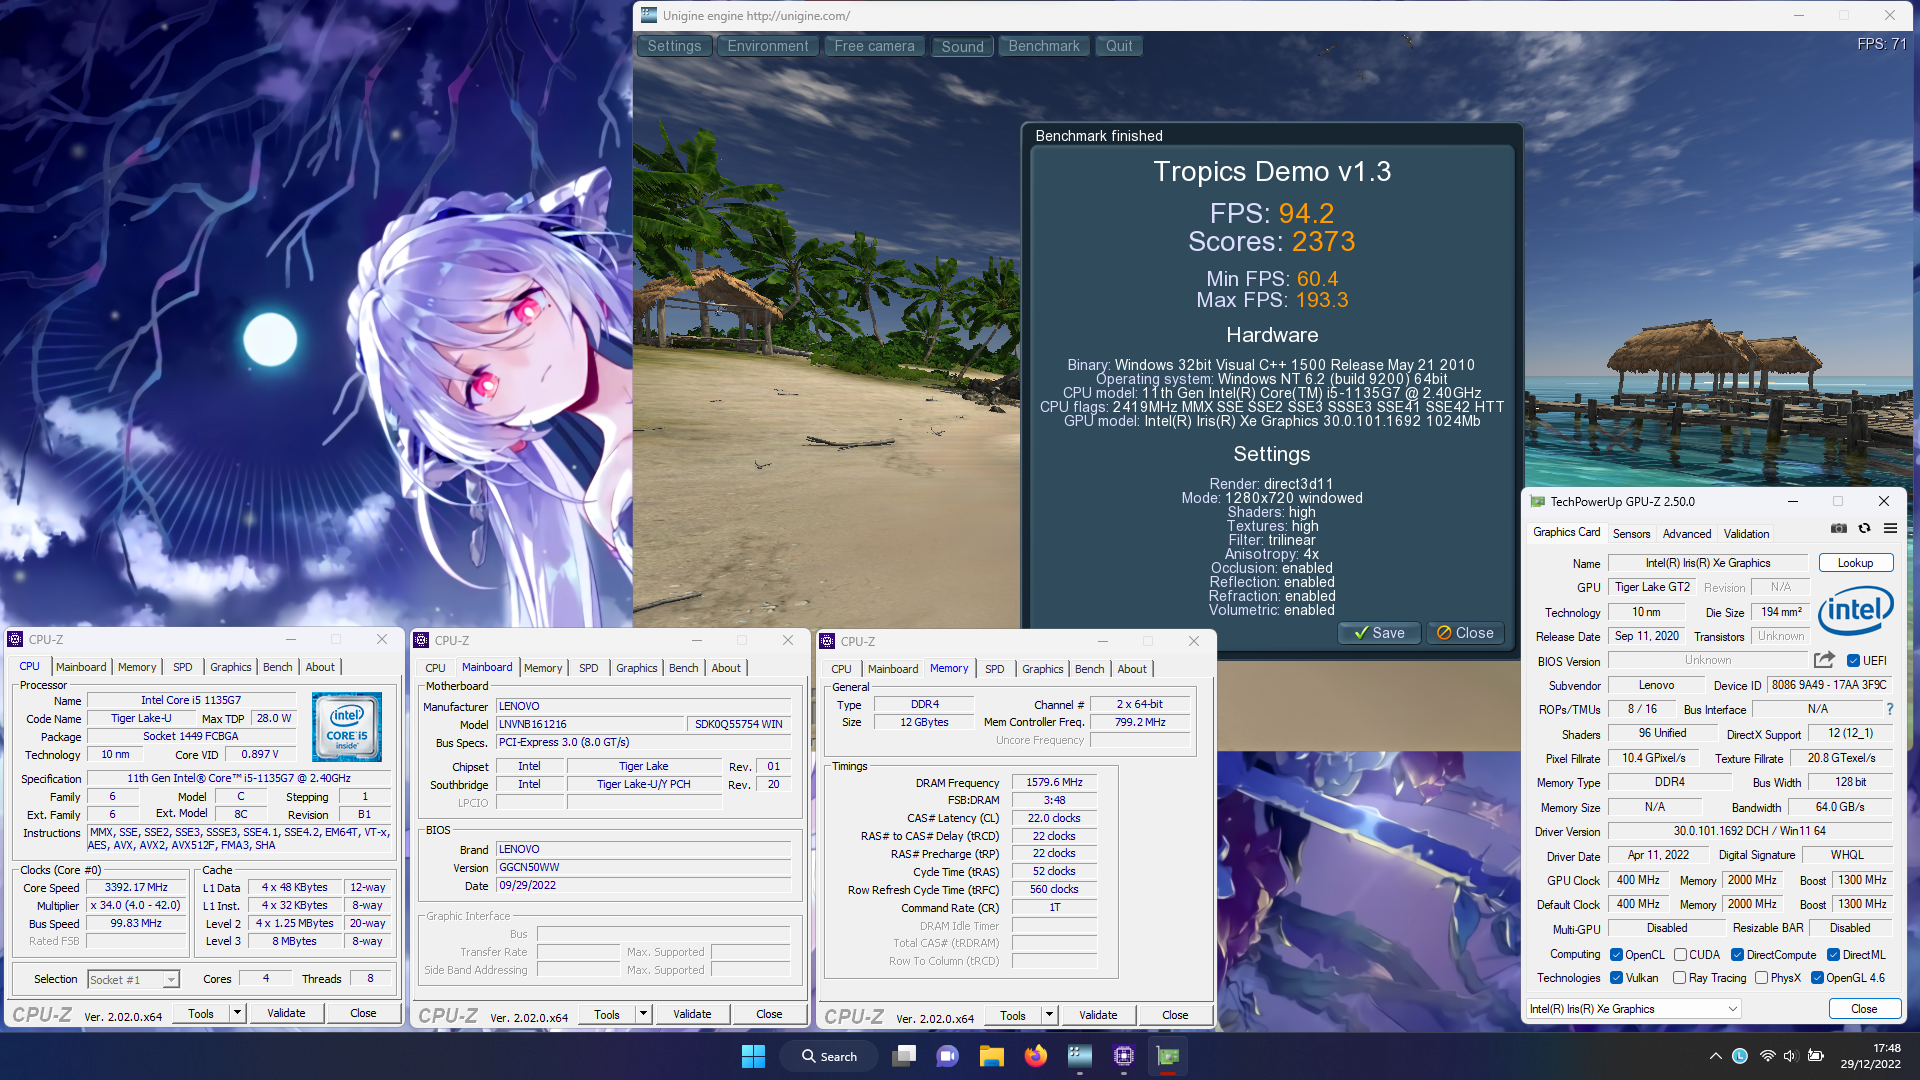1920x1080 pixels.
Task: Expand the Tools arrow in CPU-Z Mainboard window
Action: coord(643,1014)
